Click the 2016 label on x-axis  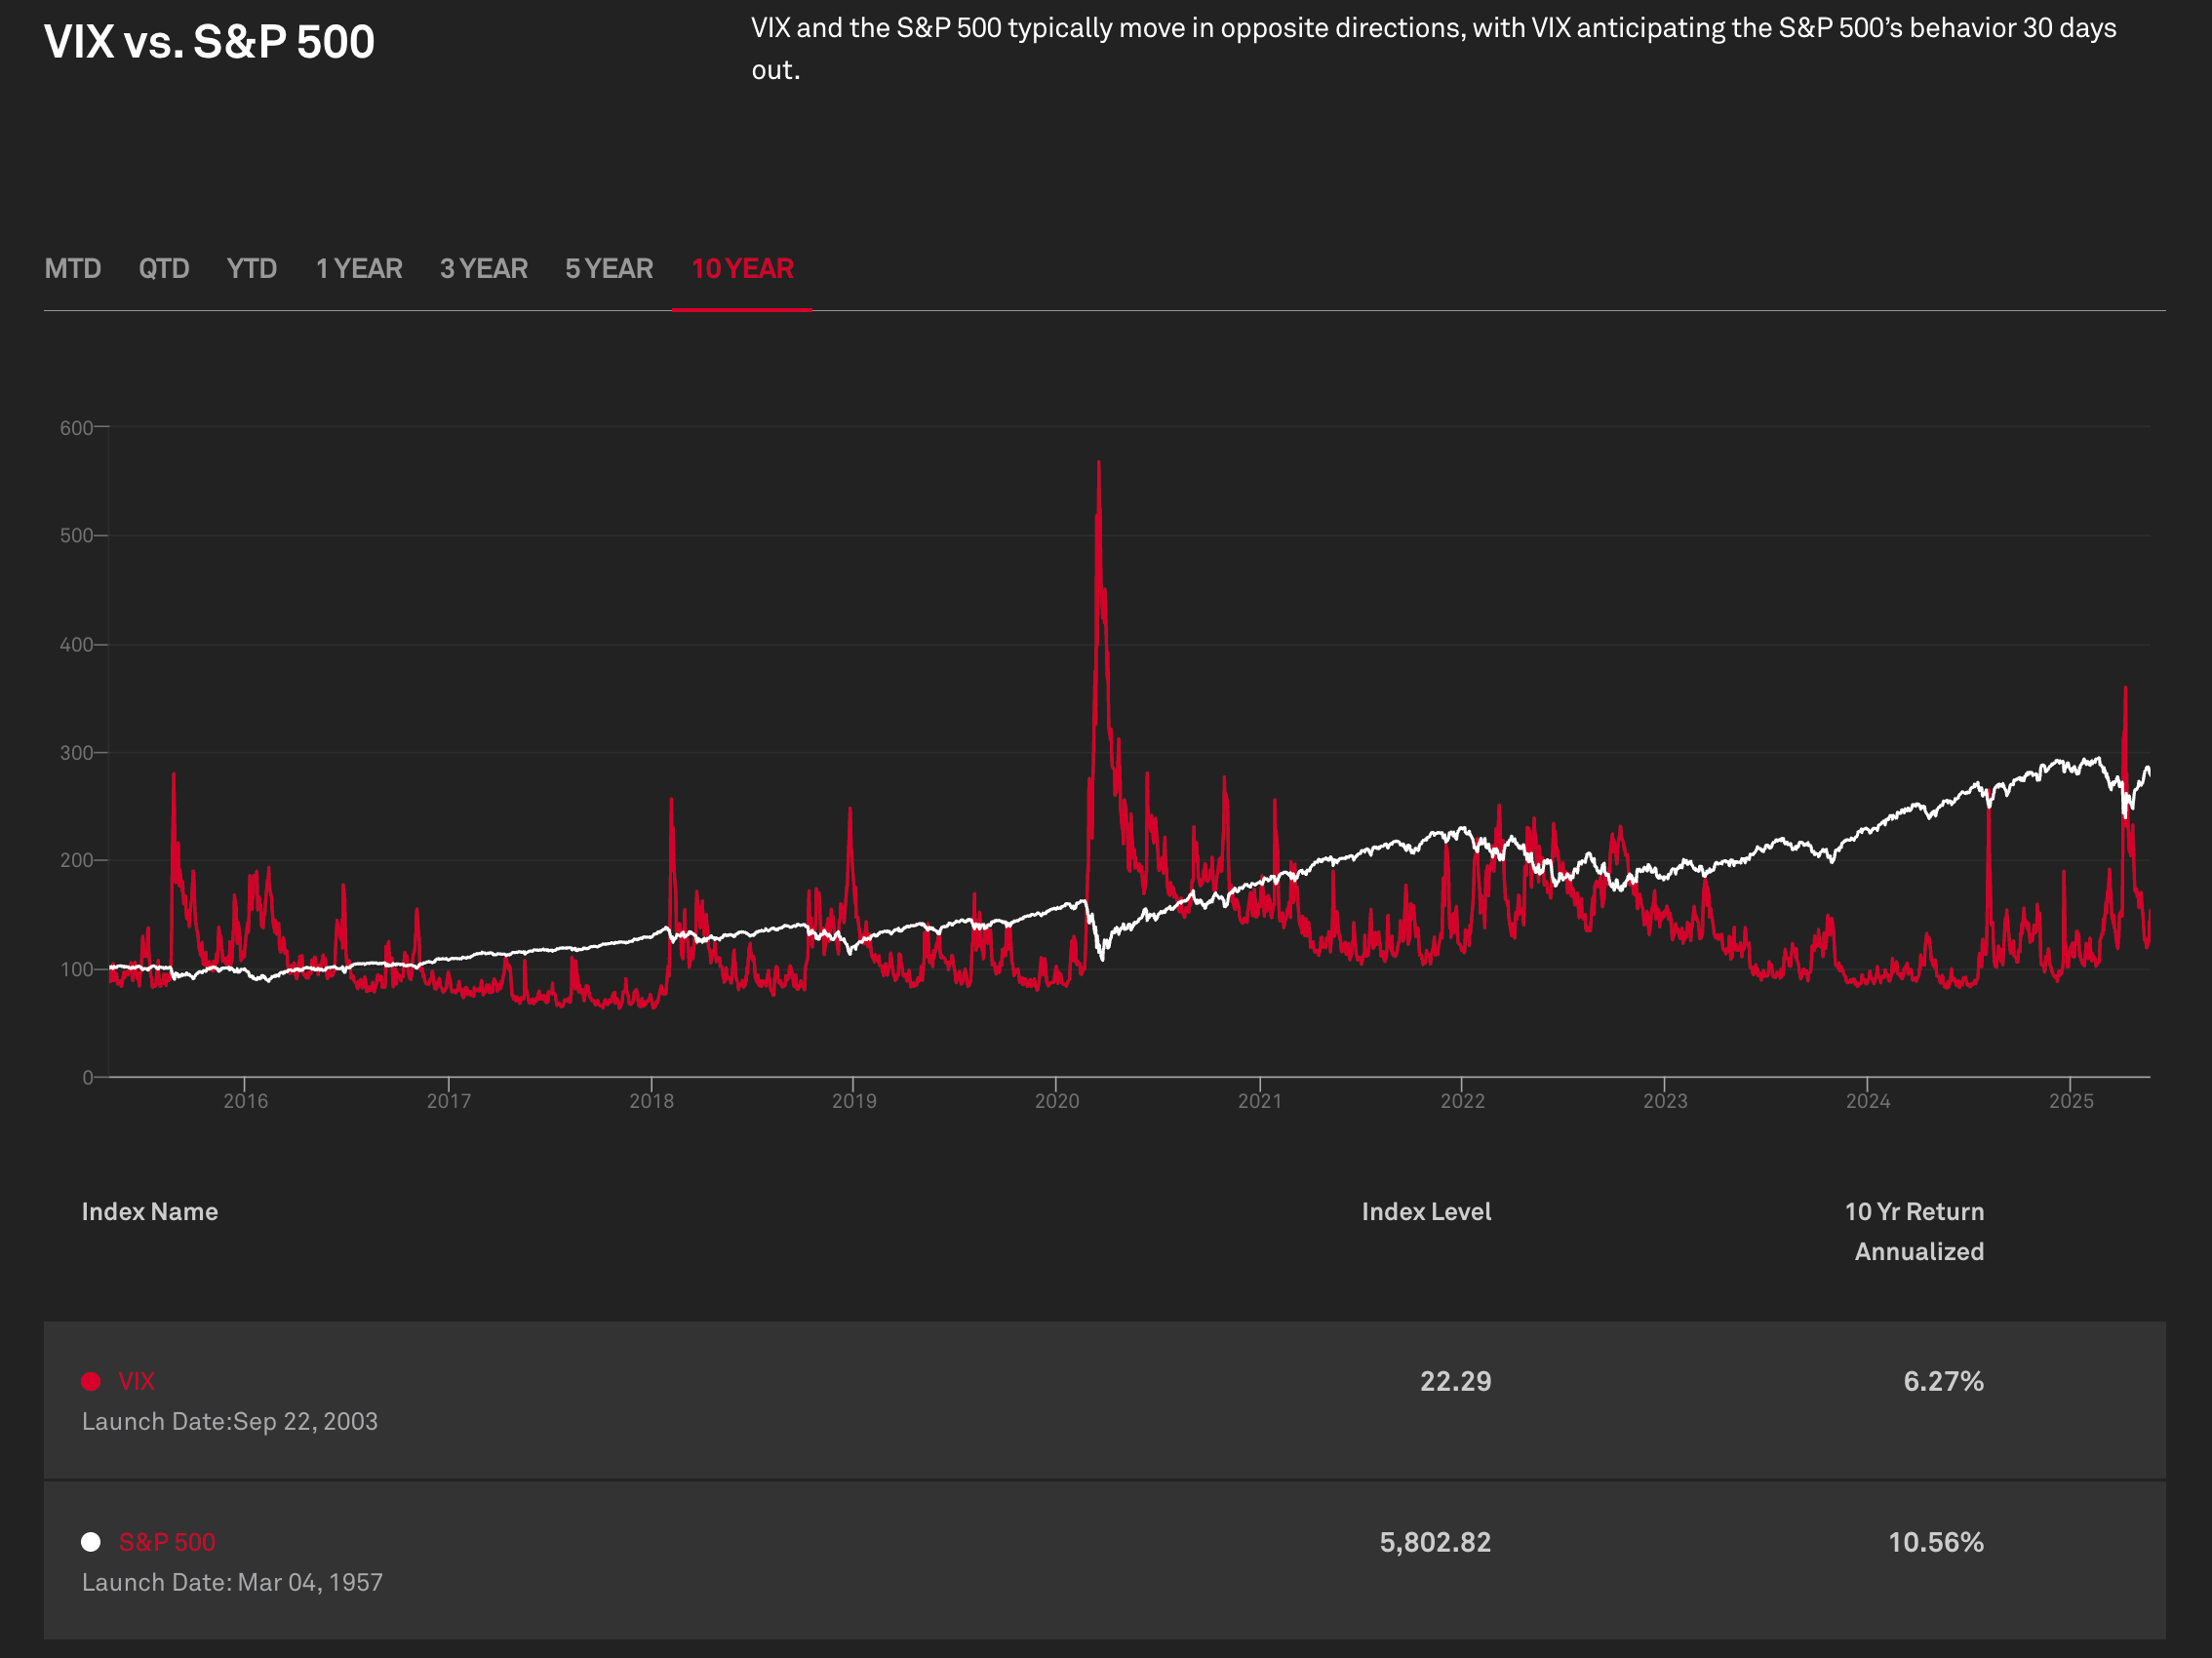246,1101
